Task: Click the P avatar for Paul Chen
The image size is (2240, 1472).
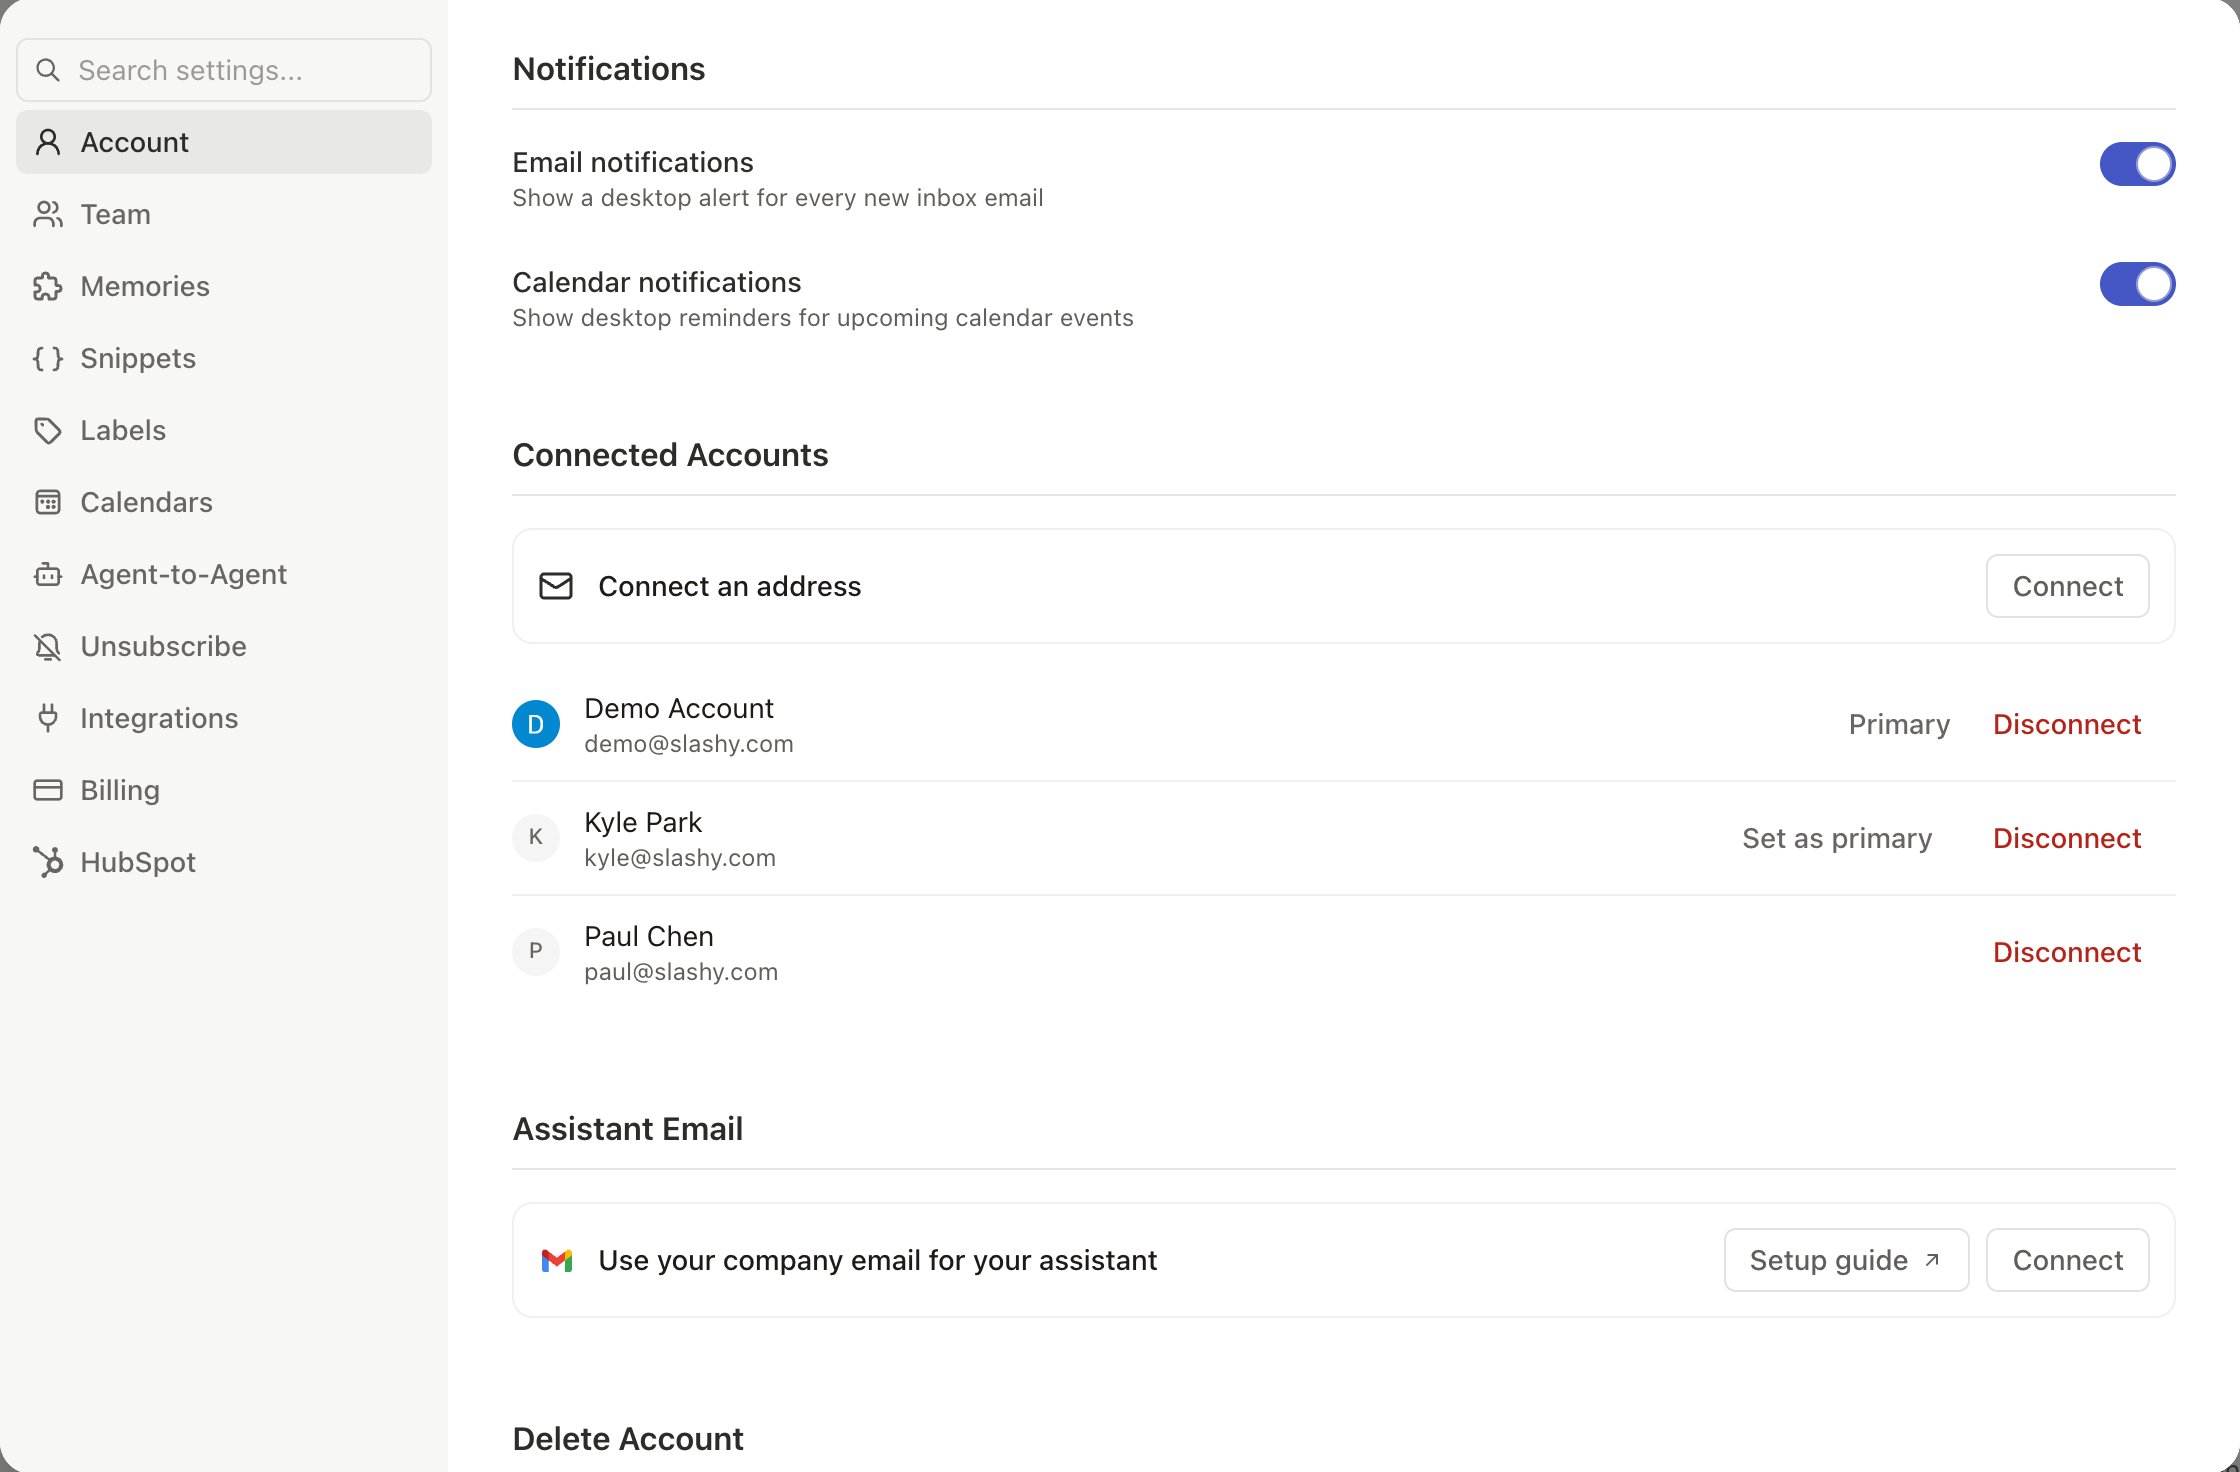Action: [x=536, y=952]
